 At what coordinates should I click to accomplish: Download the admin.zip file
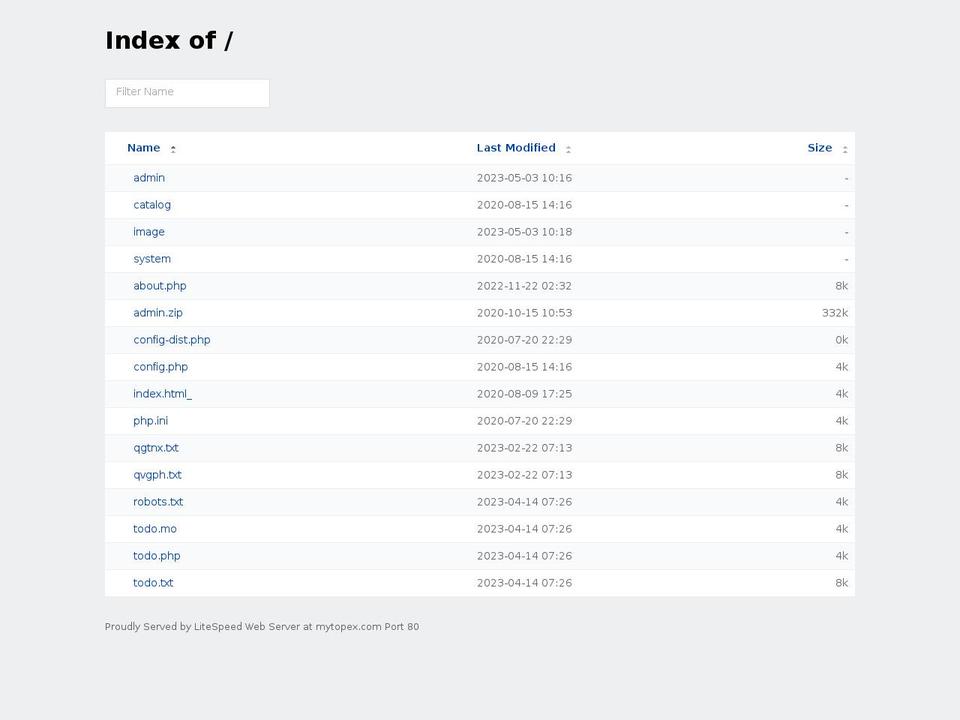[158, 312]
